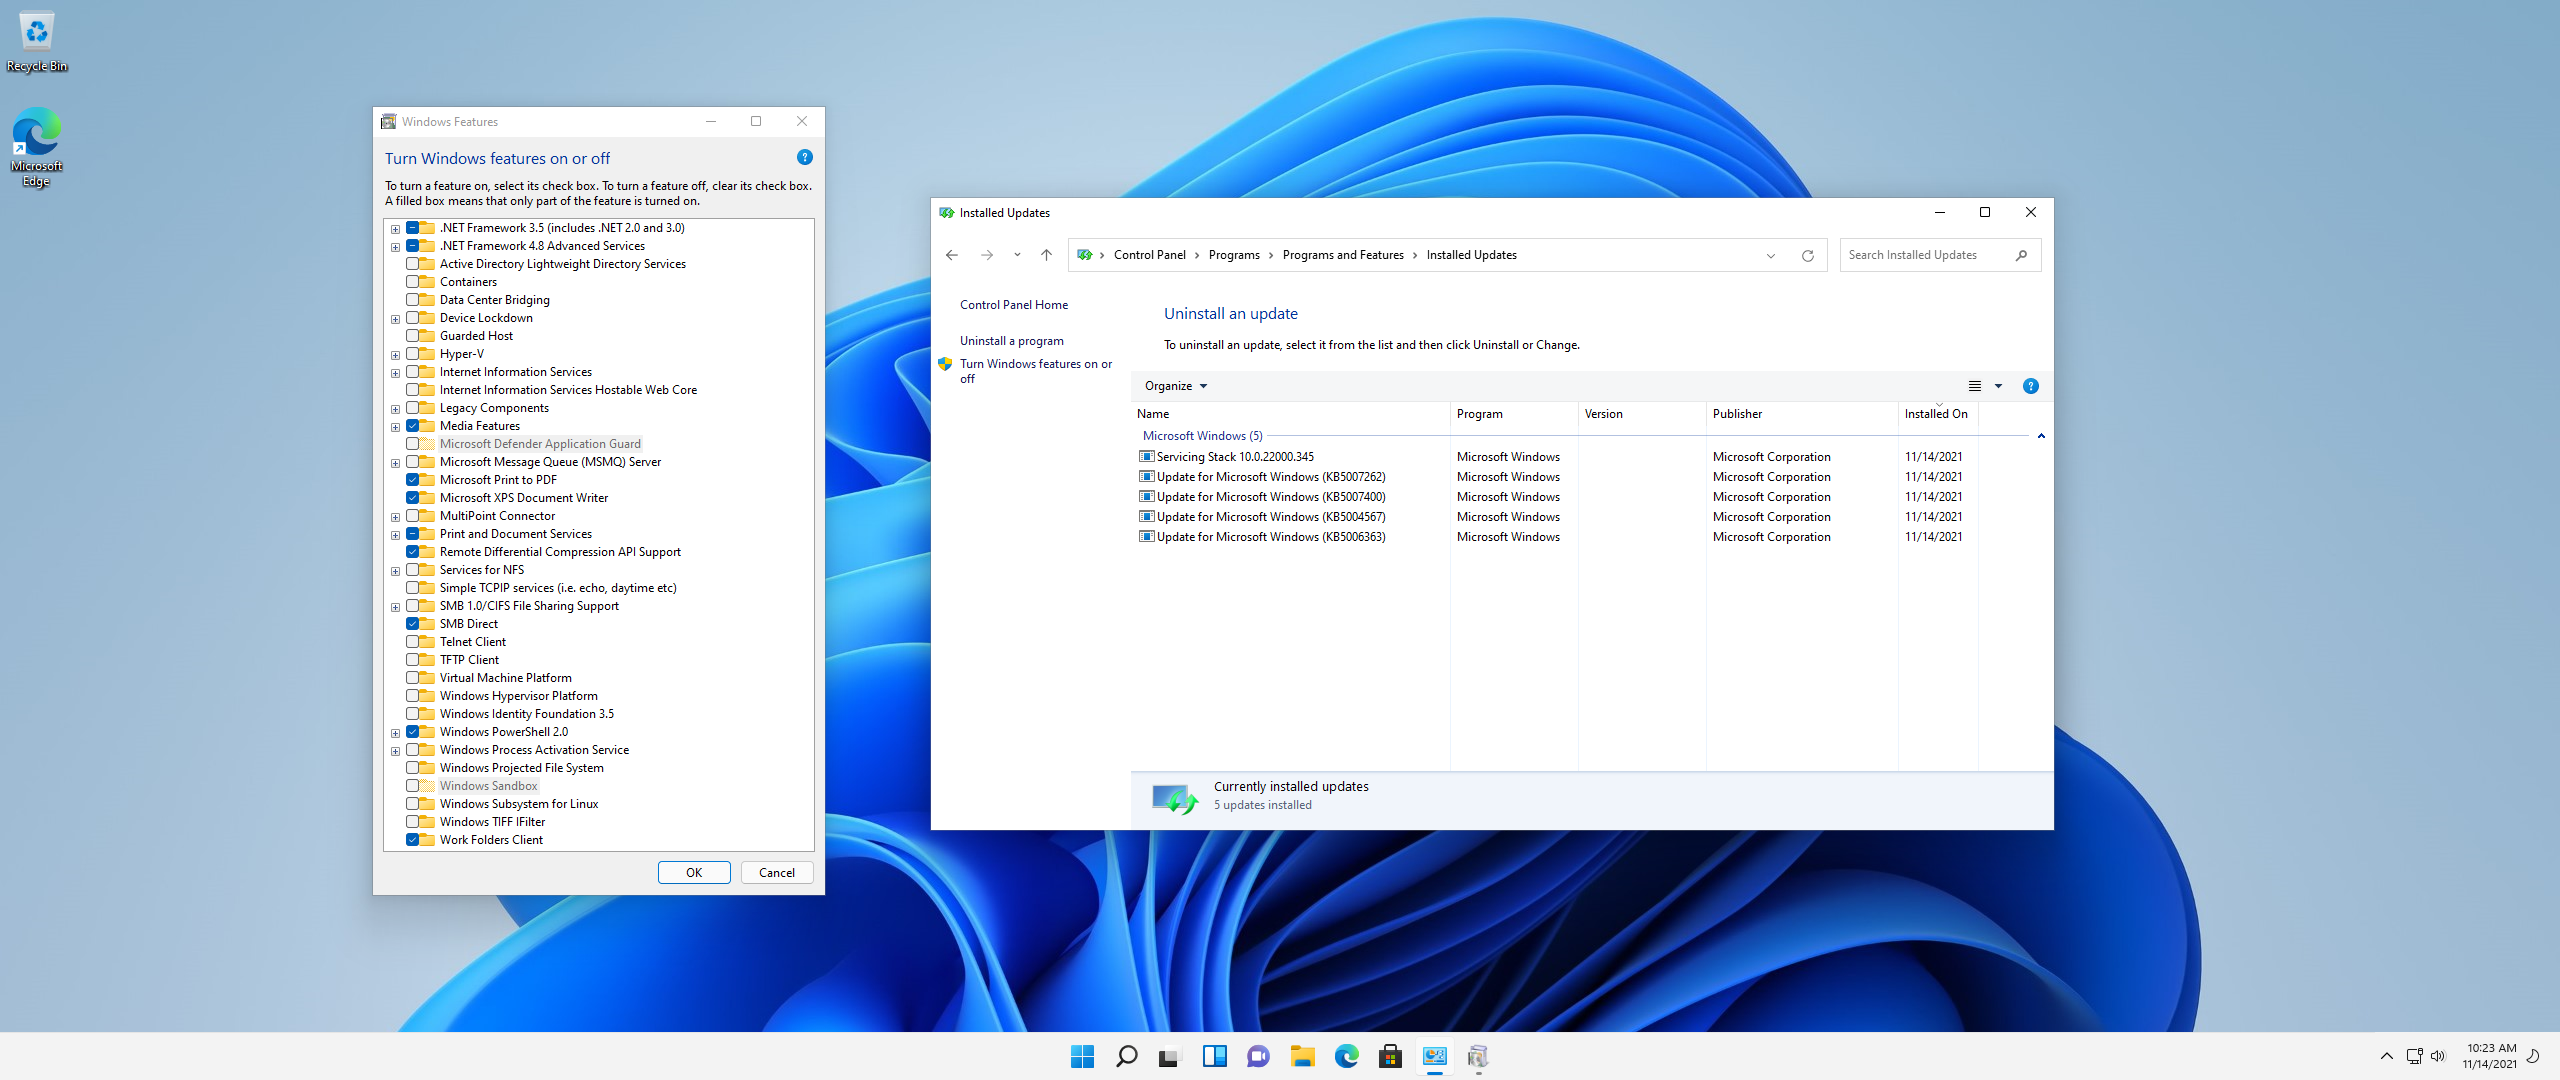Expand the Media Features node
Screen dimensions: 2560x1080
point(395,427)
